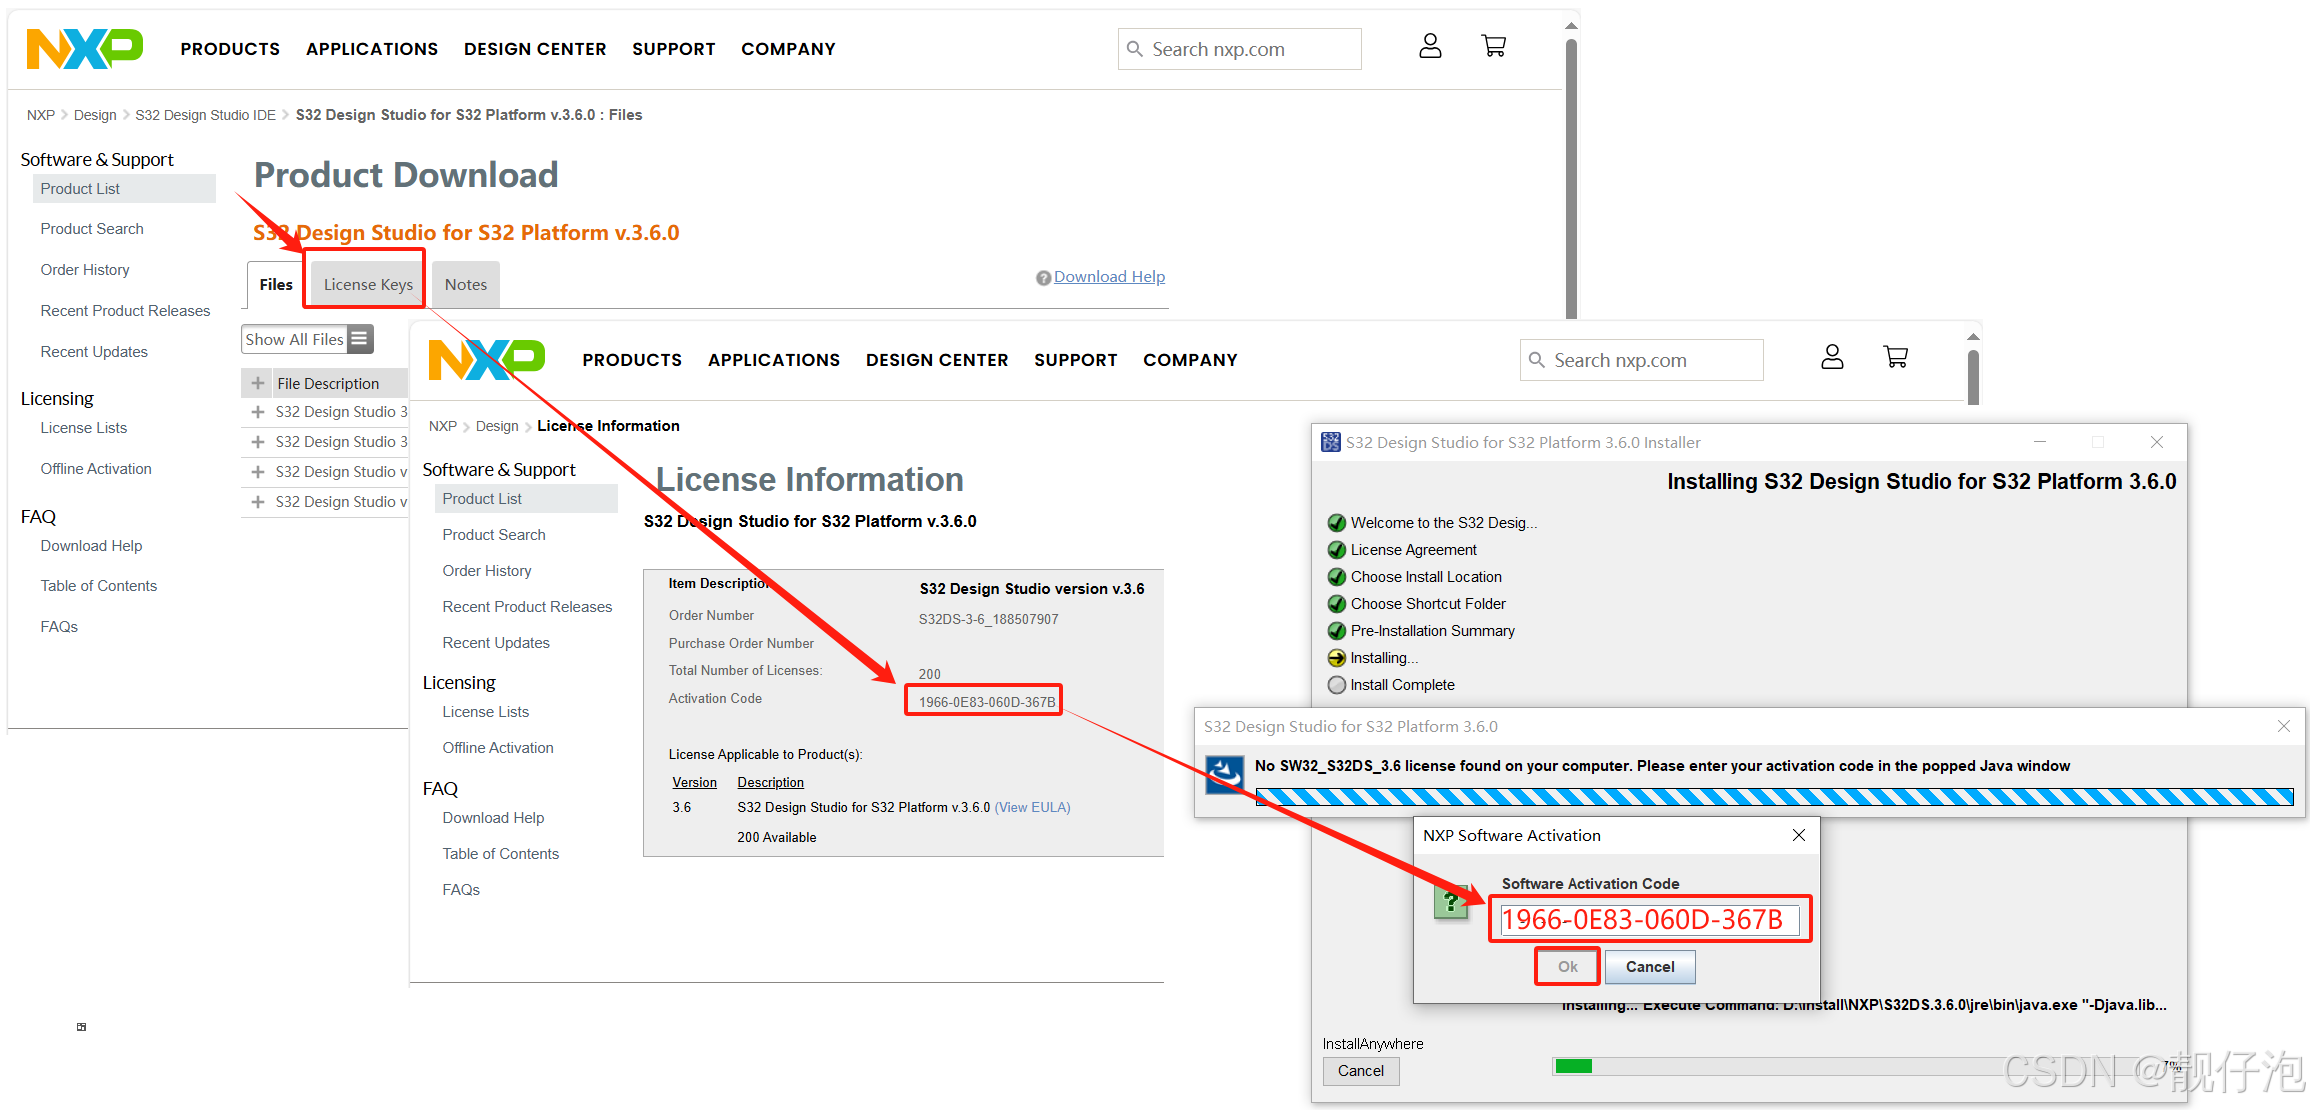
Task: Switch to the License Keys tab
Action: [x=367, y=285]
